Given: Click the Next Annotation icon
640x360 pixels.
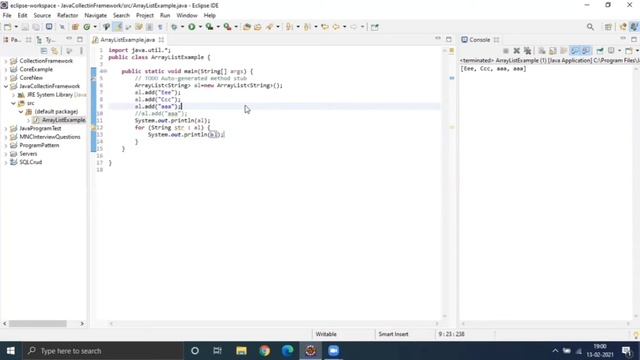Looking at the screenshot, I should click(x=289, y=27).
